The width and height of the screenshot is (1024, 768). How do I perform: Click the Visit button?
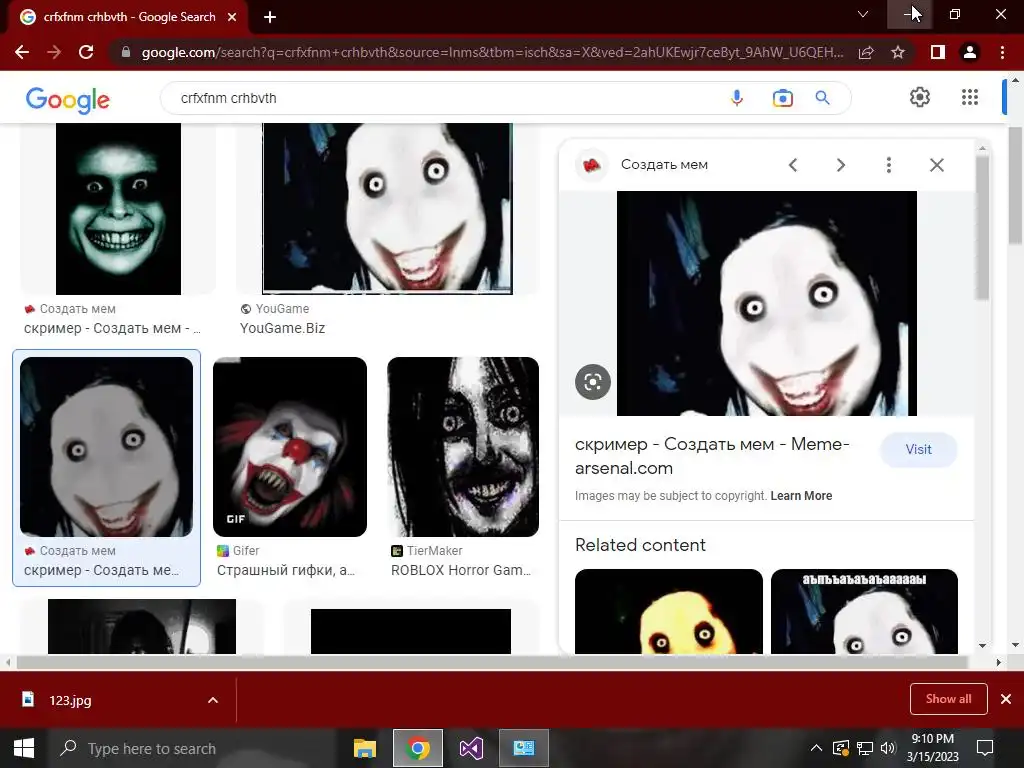click(918, 449)
